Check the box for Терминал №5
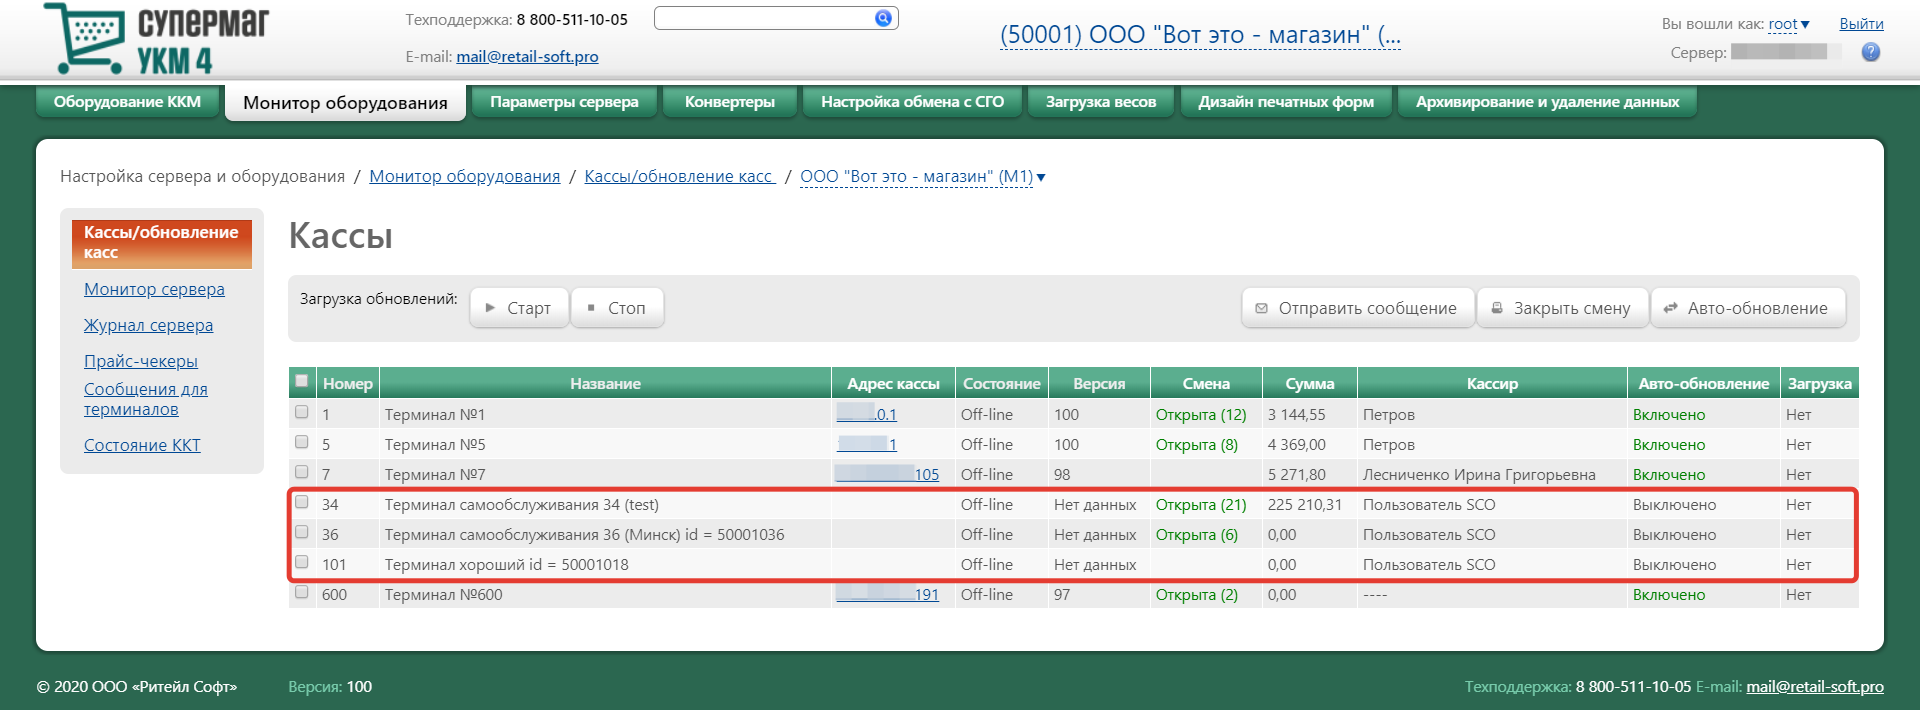 (301, 442)
